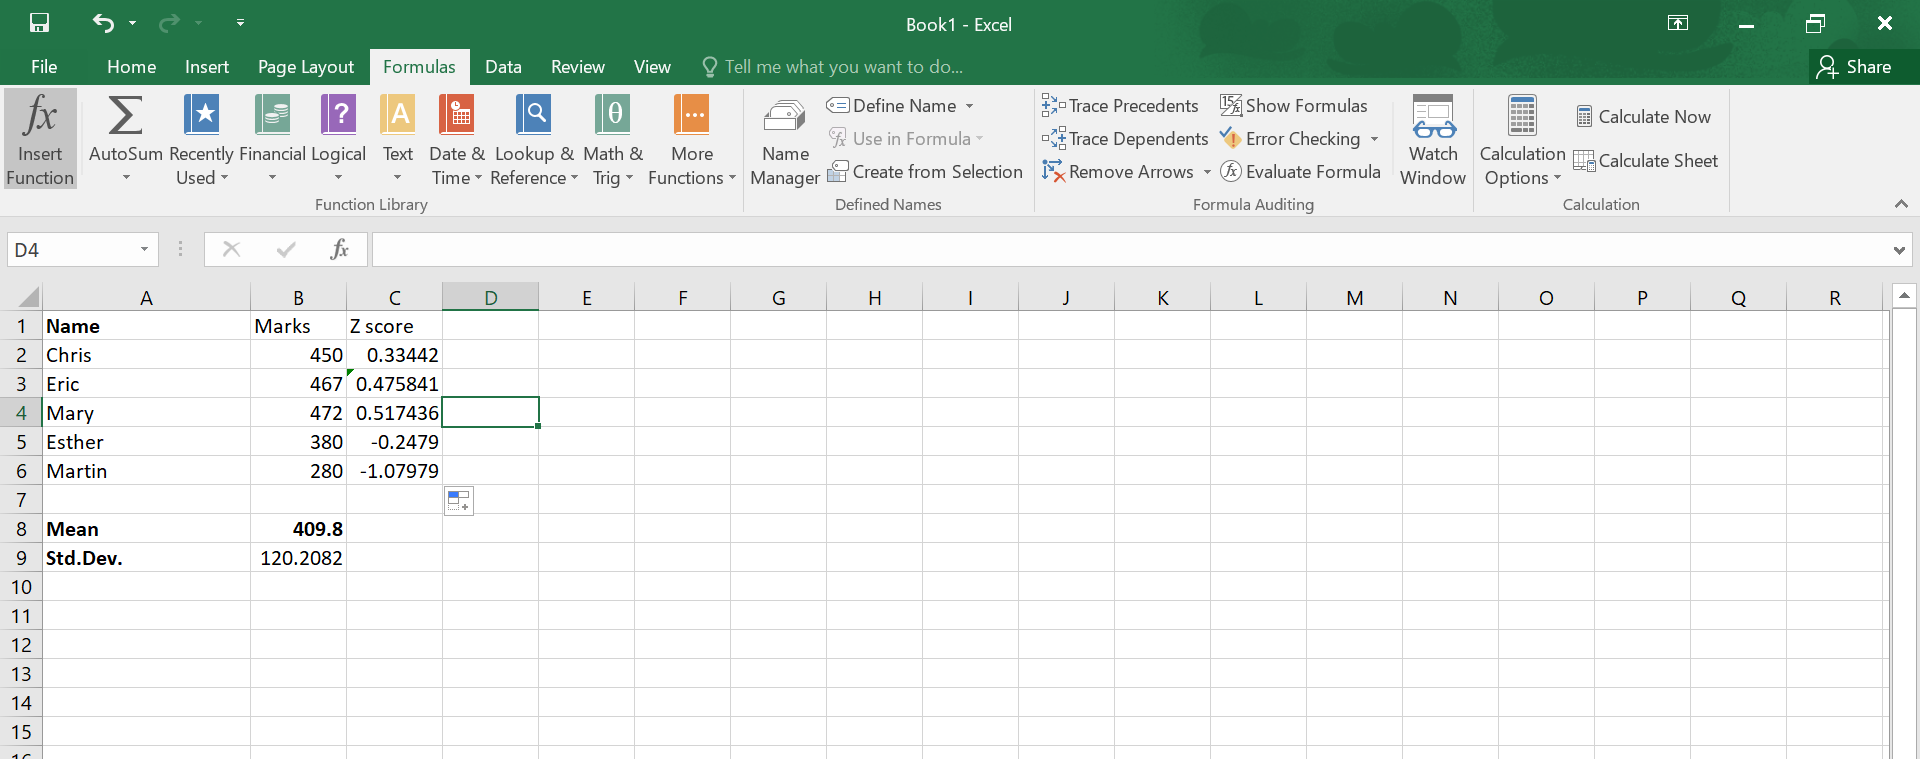Switch to the Home tab
The width and height of the screenshot is (1920, 759).
[x=131, y=67]
